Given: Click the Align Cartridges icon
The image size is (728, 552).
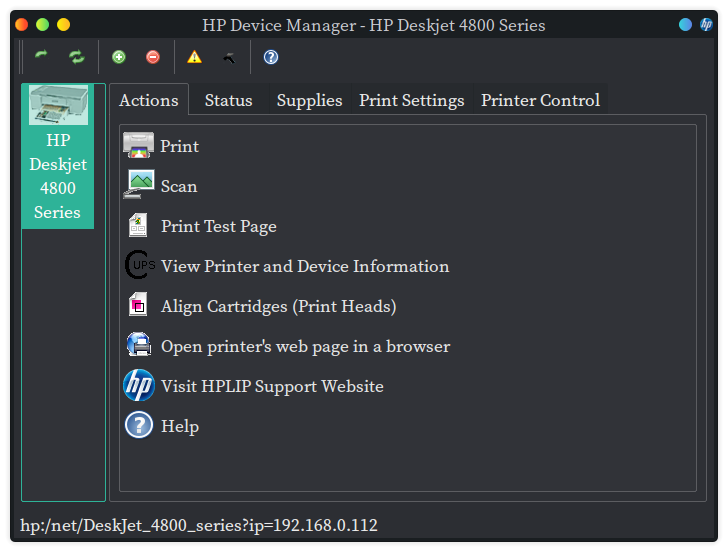Looking at the screenshot, I should tap(139, 306).
